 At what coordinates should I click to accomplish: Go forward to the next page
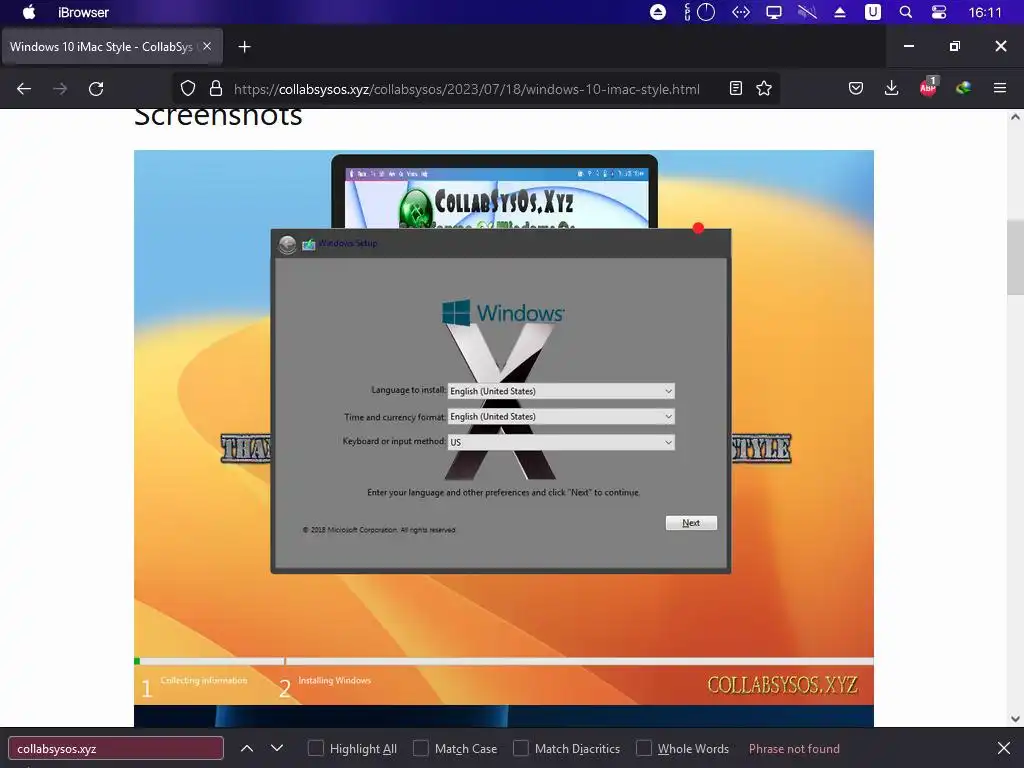(x=60, y=89)
